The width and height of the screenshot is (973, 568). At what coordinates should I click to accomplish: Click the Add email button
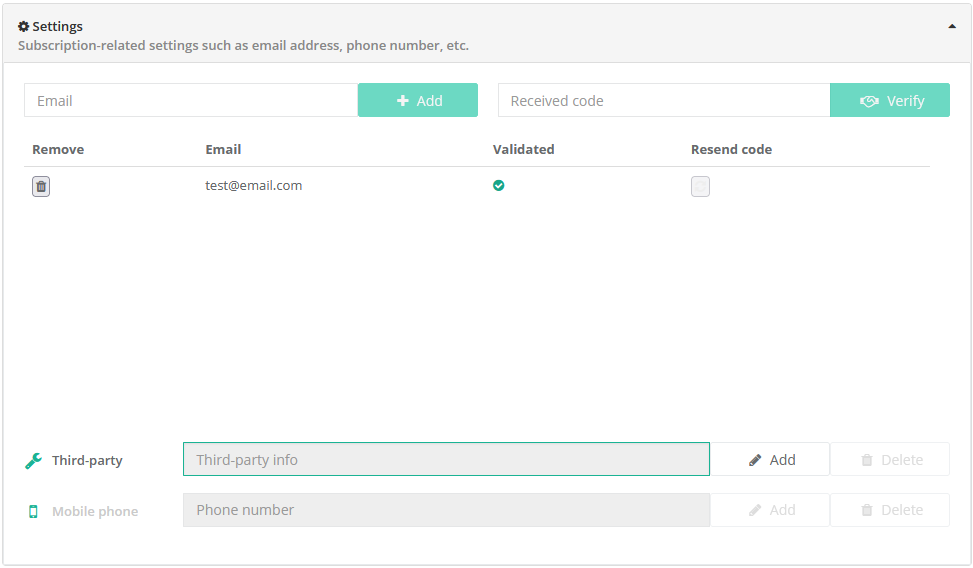(x=418, y=100)
